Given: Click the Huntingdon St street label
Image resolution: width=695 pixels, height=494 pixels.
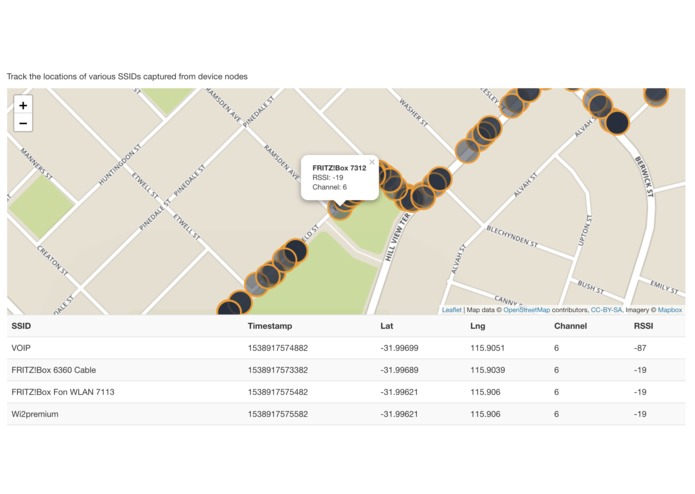Looking at the screenshot, I should (x=120, y=164).
